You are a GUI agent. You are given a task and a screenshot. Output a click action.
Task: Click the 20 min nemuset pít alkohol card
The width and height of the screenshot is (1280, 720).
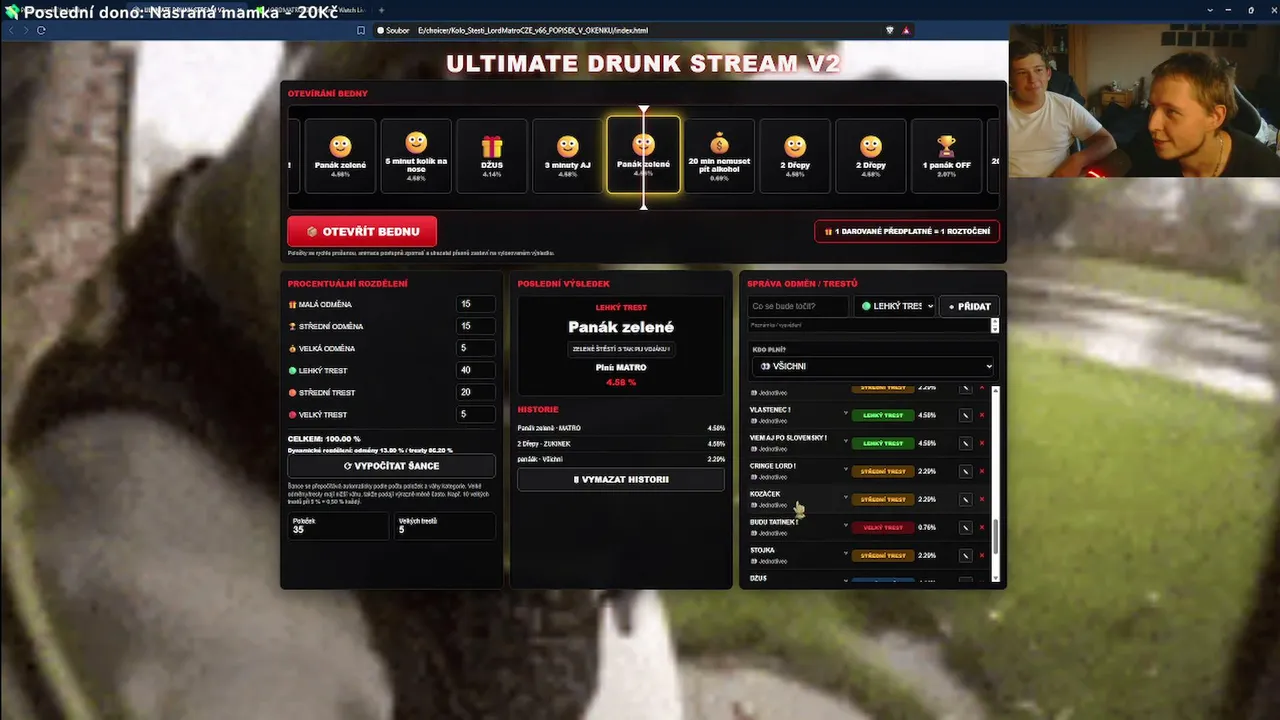click(720, 156)
